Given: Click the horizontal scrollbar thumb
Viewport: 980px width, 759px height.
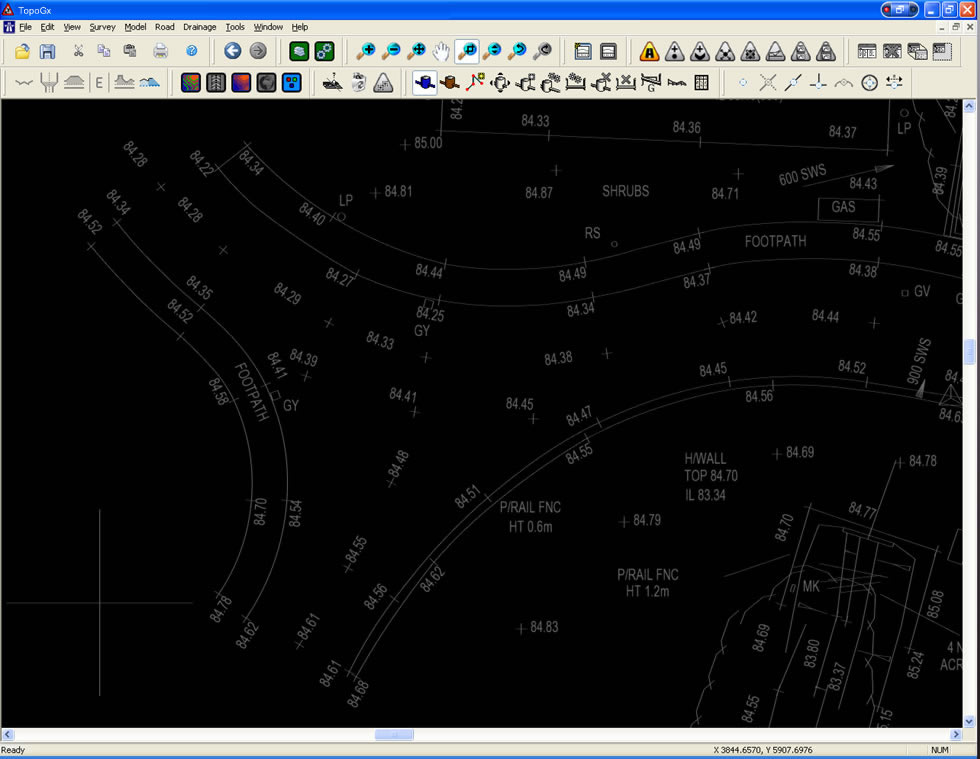Looking at the screenshot, I should click(x=394, y=735).
